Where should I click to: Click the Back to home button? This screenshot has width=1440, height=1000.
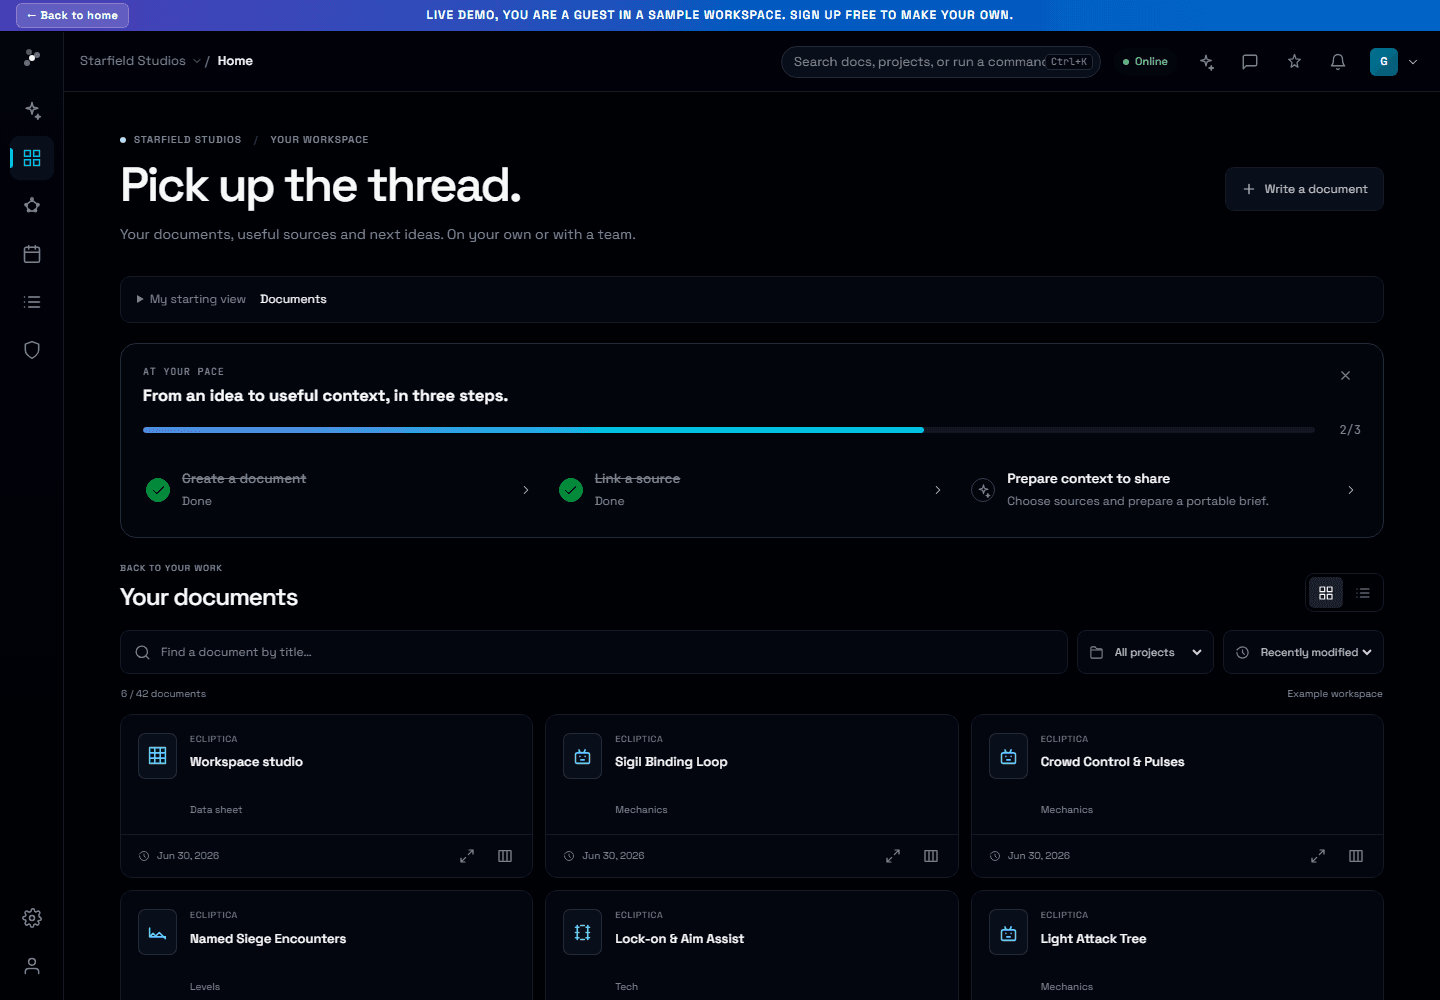[x=72, y=15]
